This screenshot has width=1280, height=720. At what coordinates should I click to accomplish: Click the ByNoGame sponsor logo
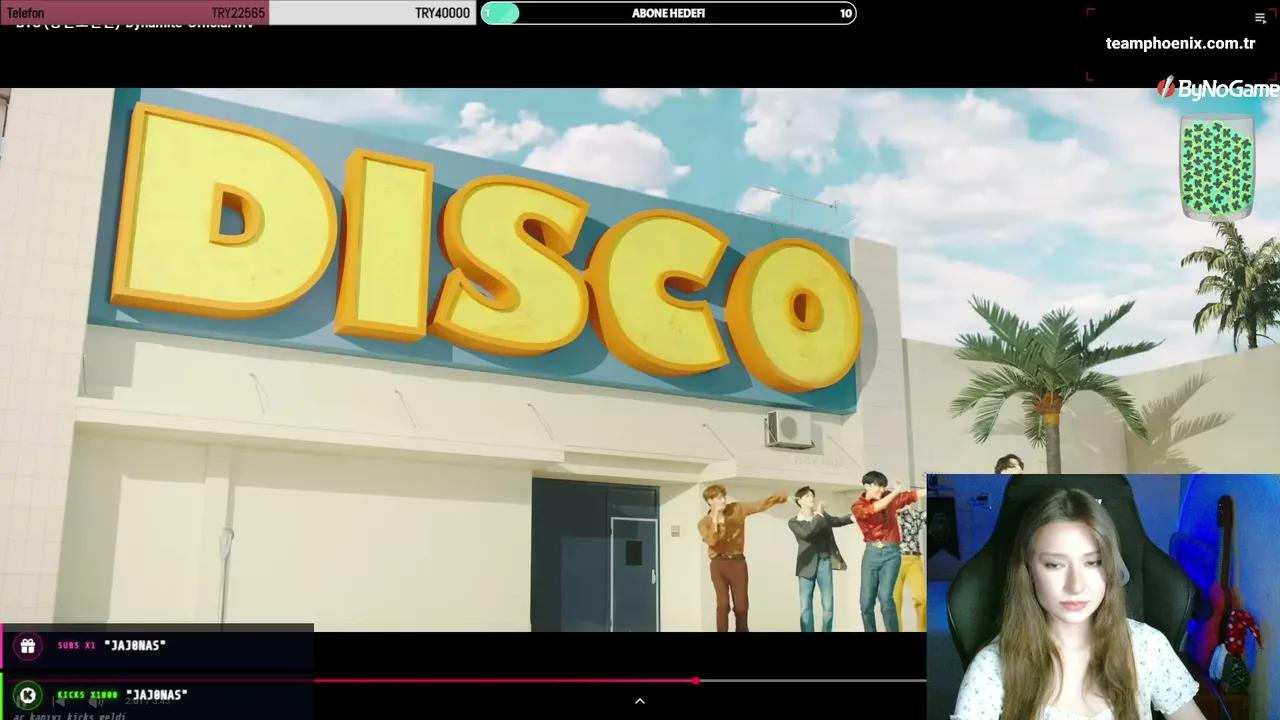[x=1218, y=89]
